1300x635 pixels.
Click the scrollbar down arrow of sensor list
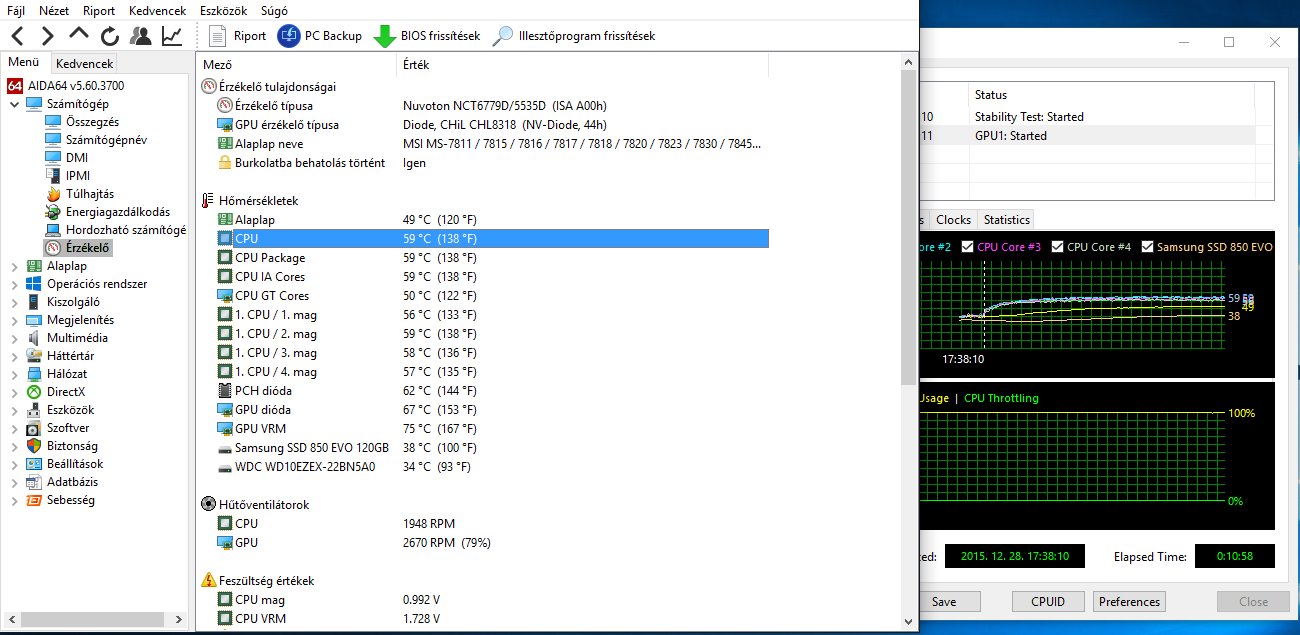(908, 621)
